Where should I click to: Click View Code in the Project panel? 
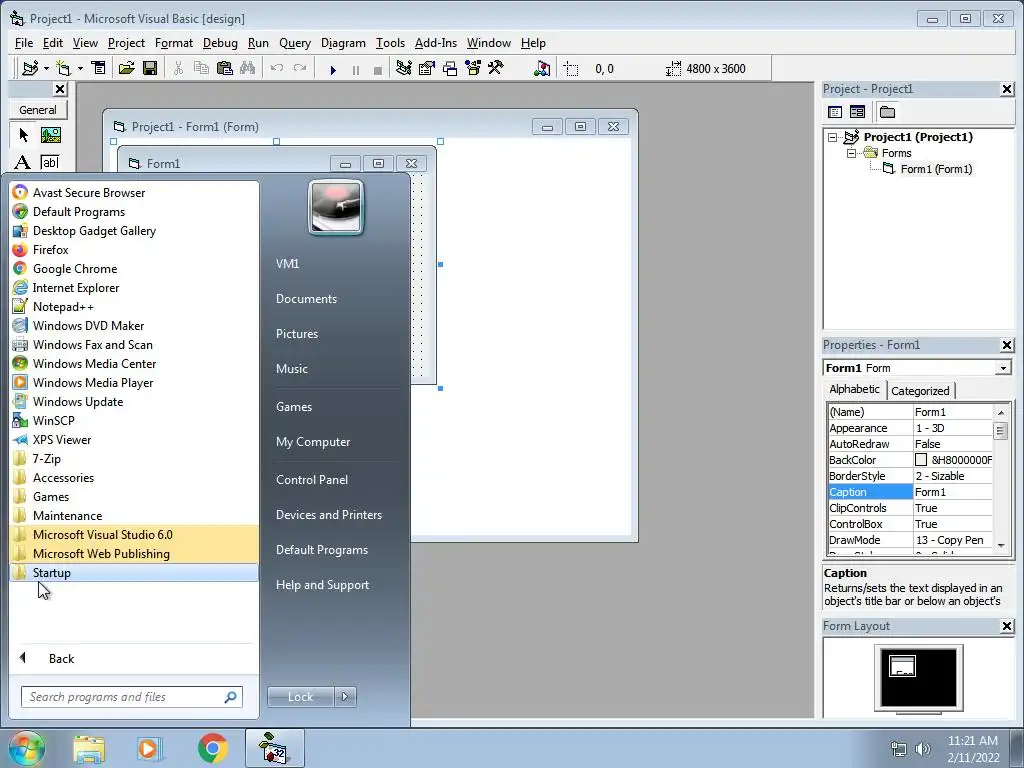(835, 112)
